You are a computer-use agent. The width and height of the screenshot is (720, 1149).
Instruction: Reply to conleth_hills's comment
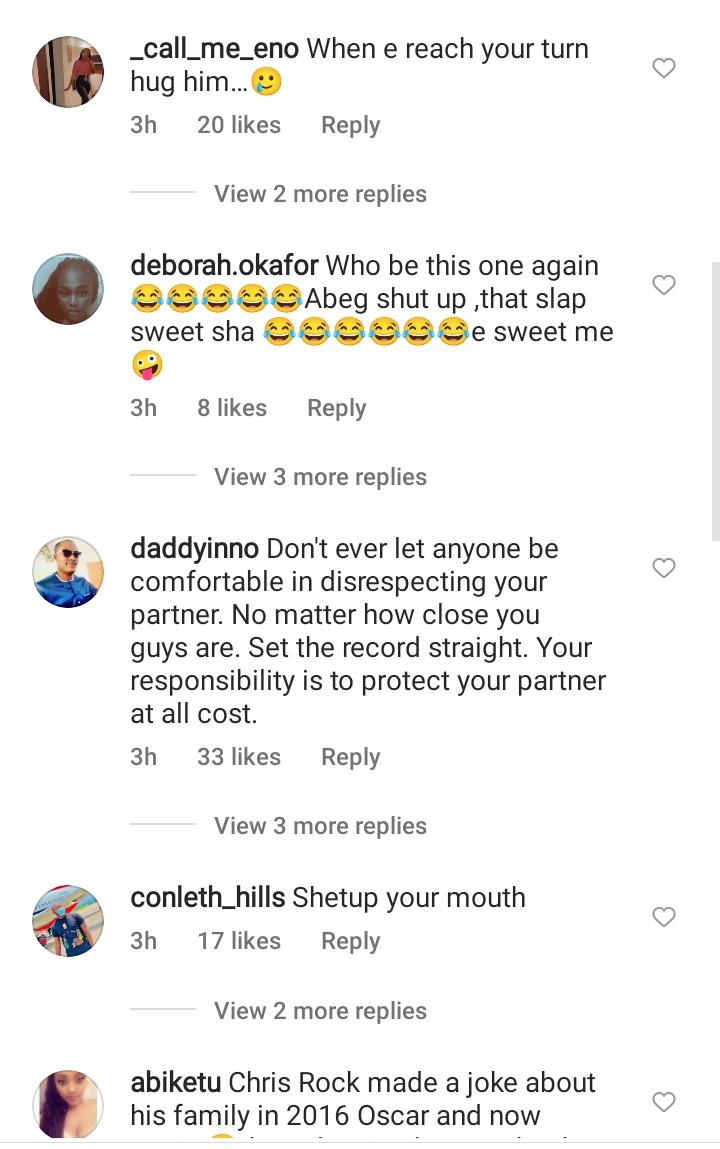350,941
